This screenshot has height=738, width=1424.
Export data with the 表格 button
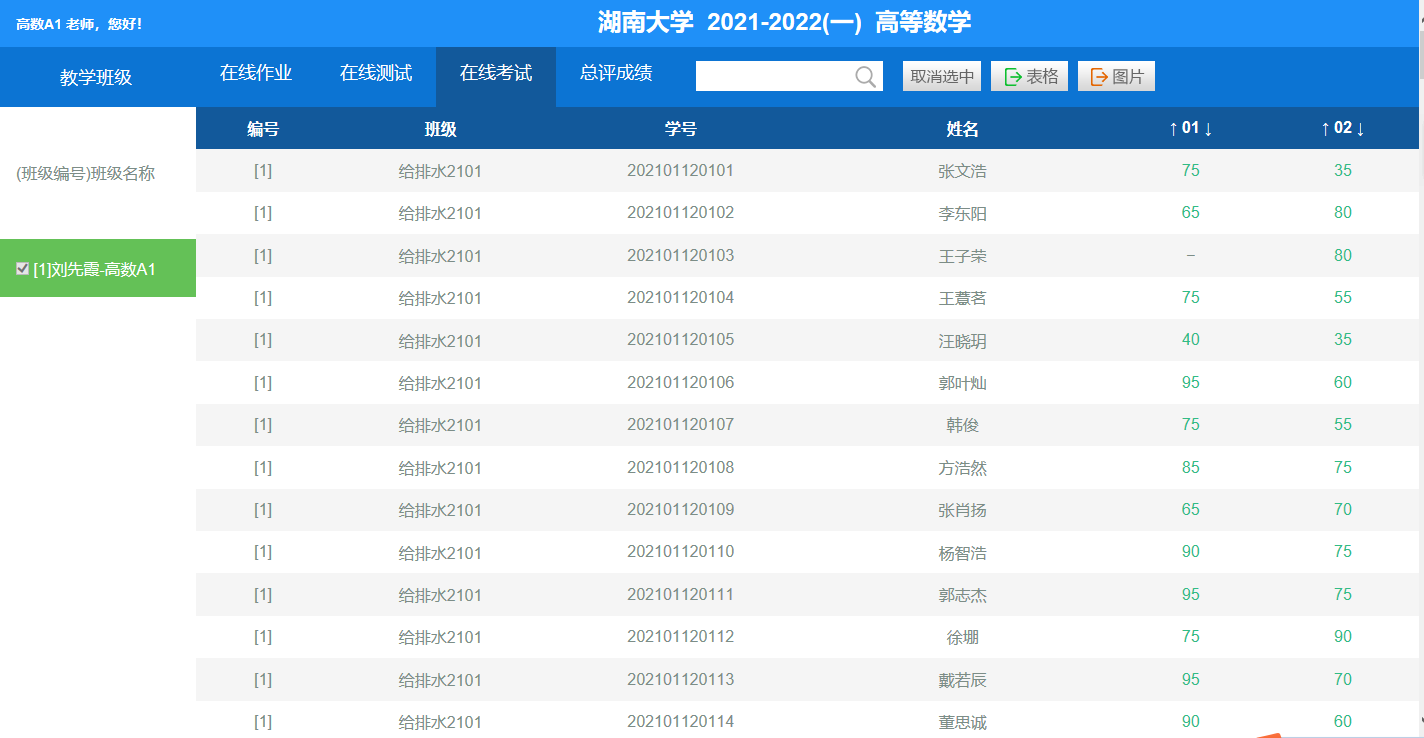point(1030,76)
